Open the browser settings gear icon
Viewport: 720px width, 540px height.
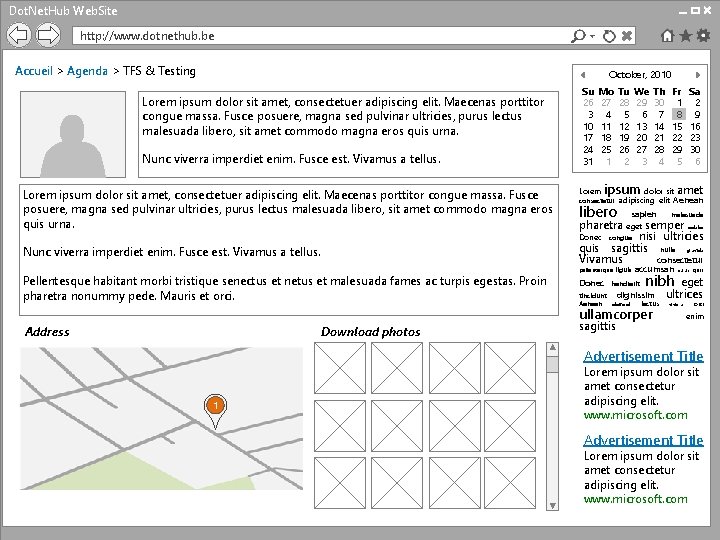click(x=703, y=36)
